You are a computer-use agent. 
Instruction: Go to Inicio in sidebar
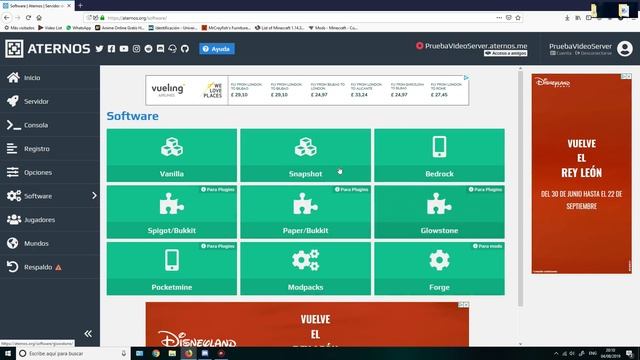click(50, 78)
